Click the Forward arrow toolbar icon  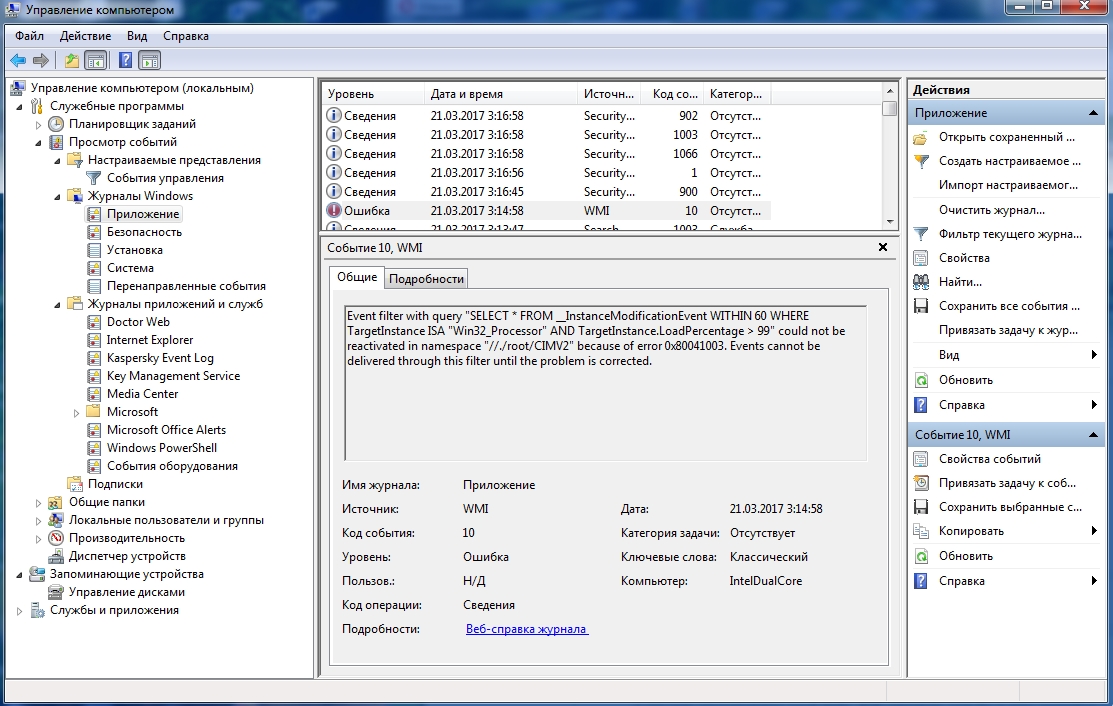pyautogui.click(x=41, y=60)
